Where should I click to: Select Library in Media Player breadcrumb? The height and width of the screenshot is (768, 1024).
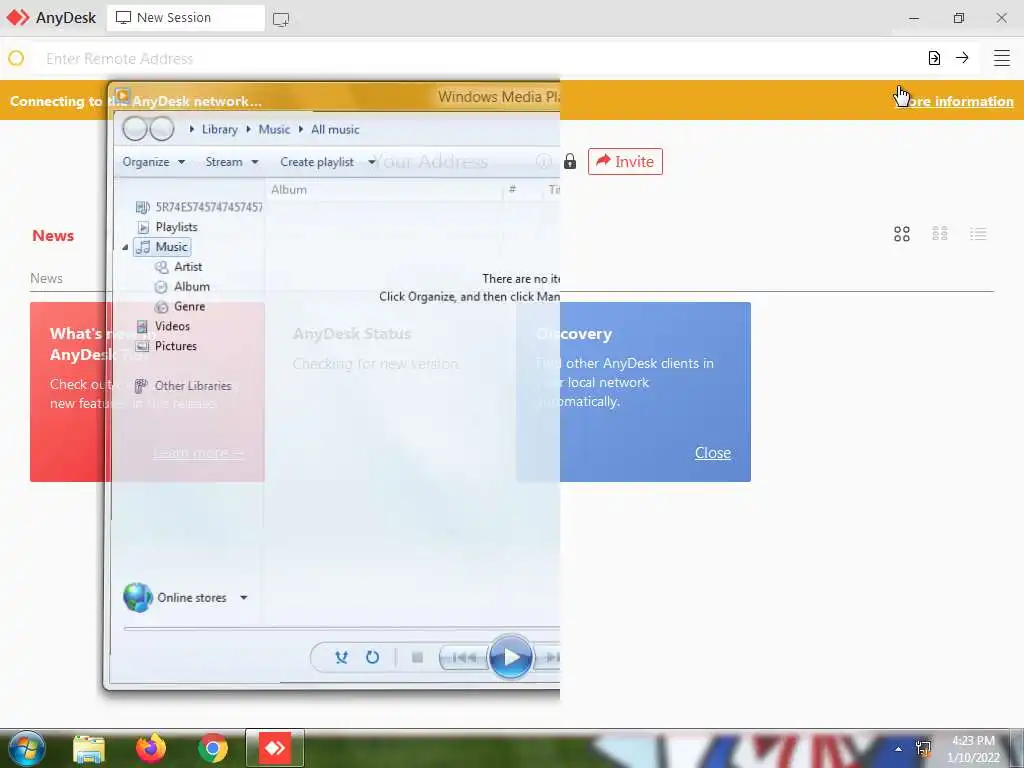pos(219,129)
